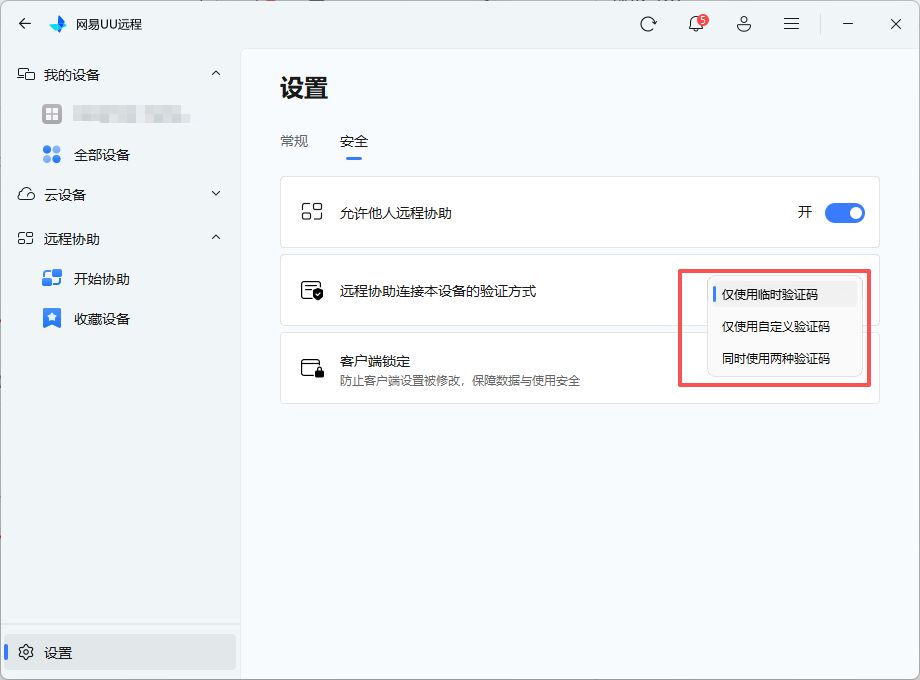
Task: Open the user account profile icon
Action: [x=743, y=24]
